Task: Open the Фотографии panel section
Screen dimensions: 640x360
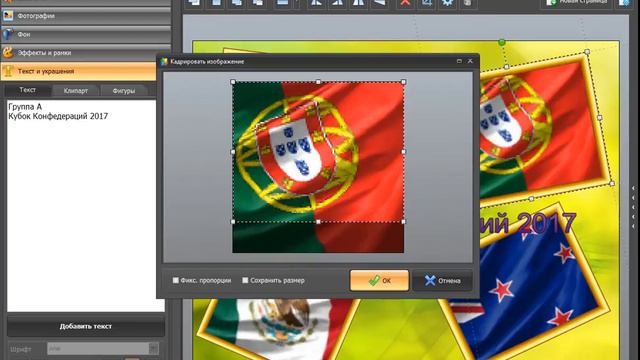Action: (x=86, y=16)
